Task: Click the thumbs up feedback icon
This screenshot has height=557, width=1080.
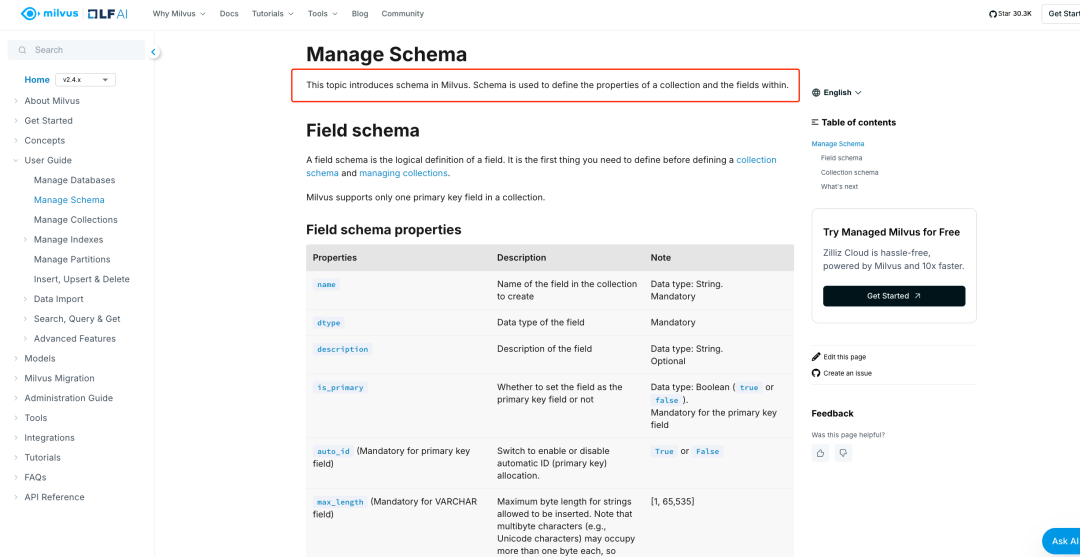Action: click(x=821, y=453)
